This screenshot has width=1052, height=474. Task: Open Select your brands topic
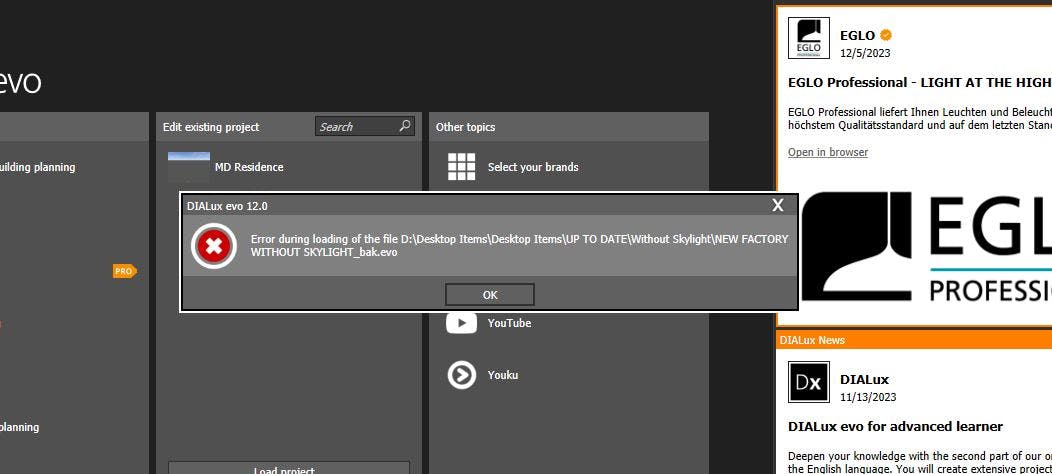[533, 167]
